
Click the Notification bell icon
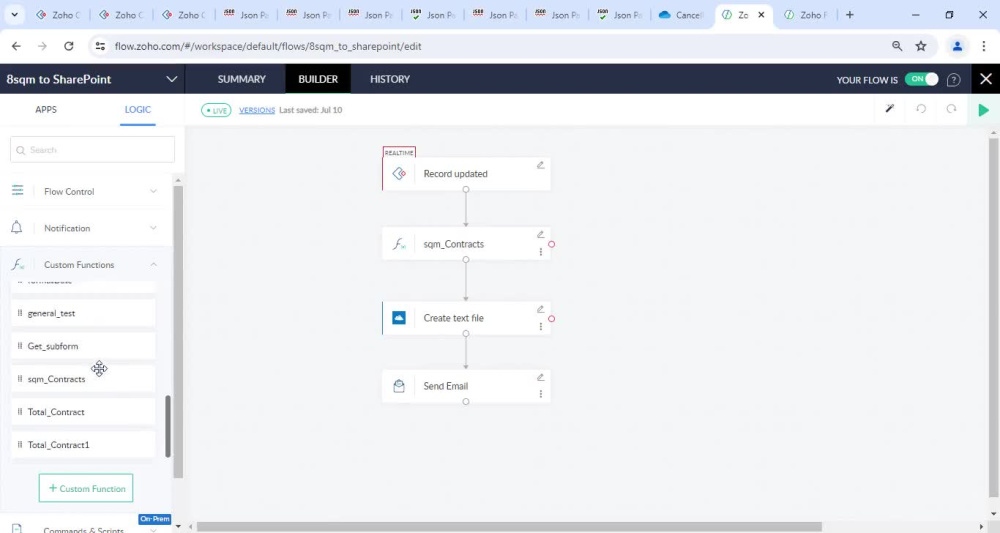[17, 228]
